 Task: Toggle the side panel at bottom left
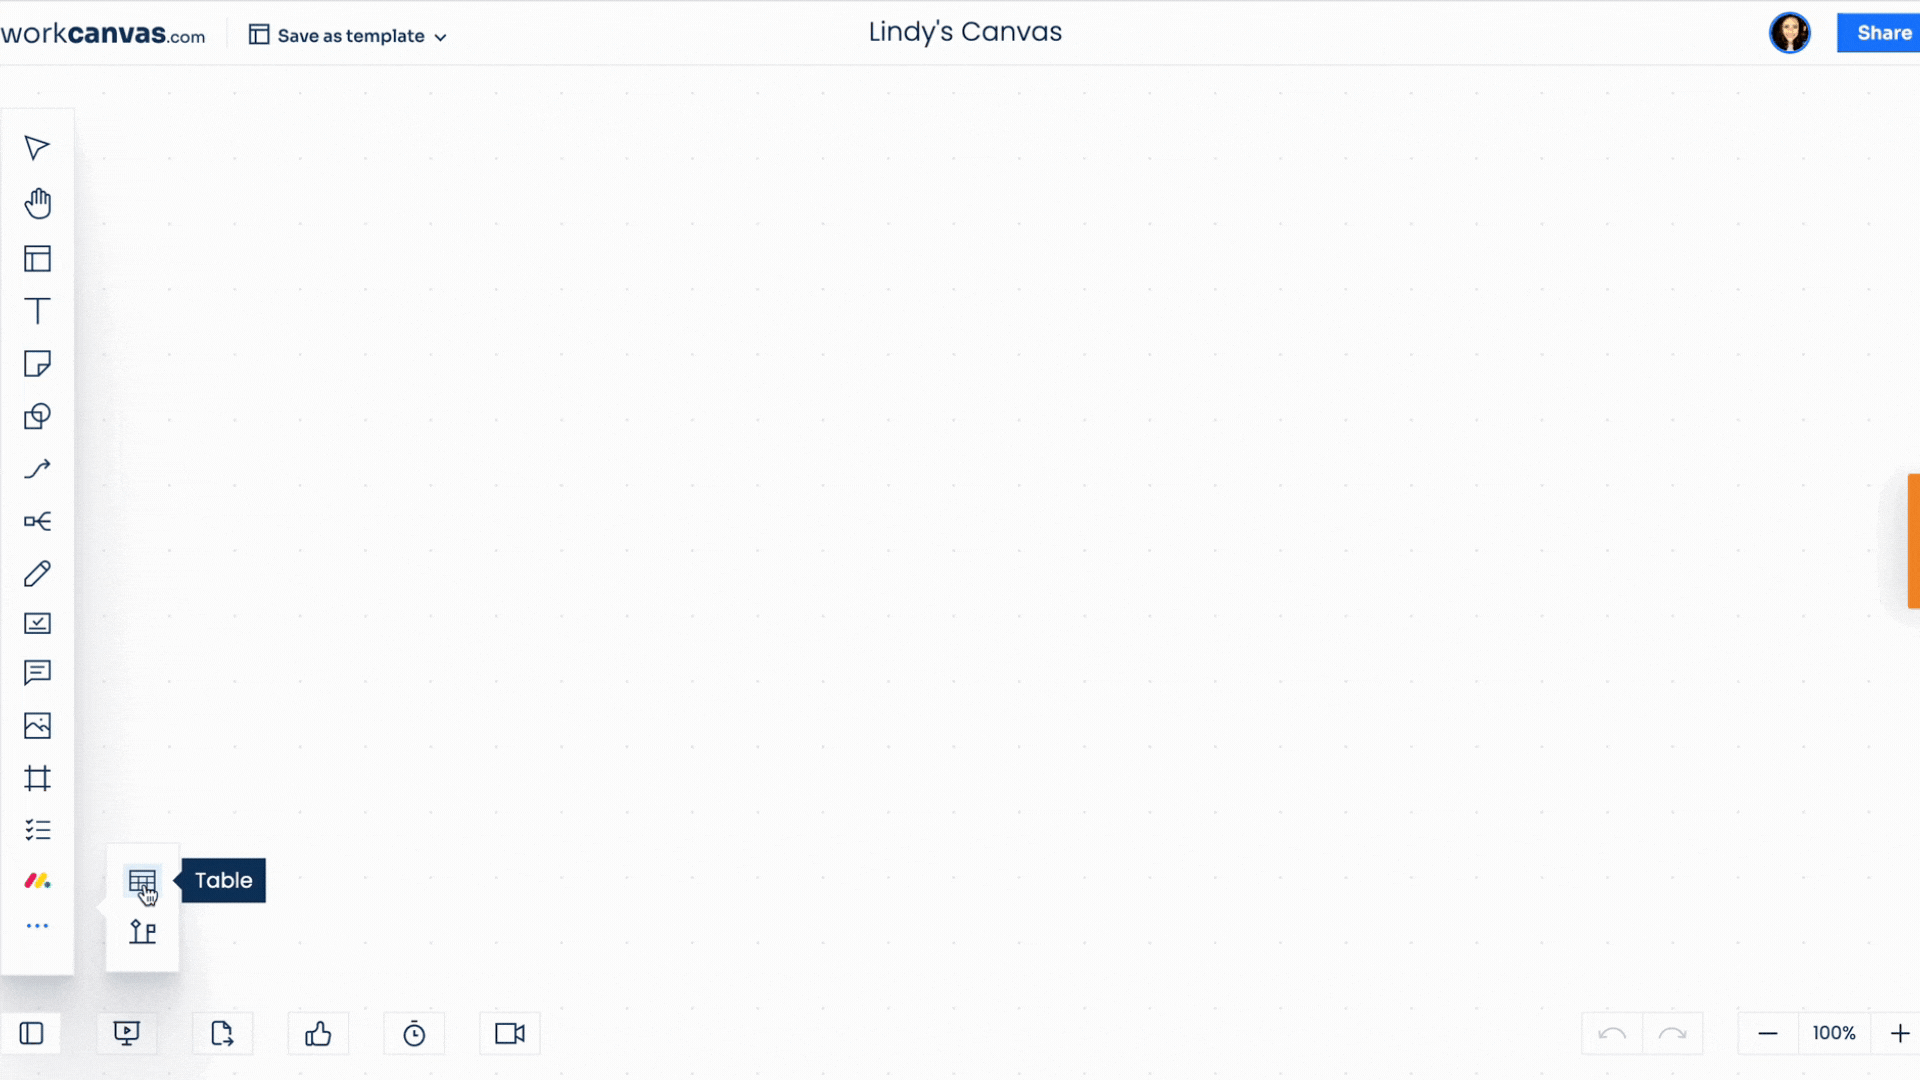pyautogui.click(x=31, y=1033)
